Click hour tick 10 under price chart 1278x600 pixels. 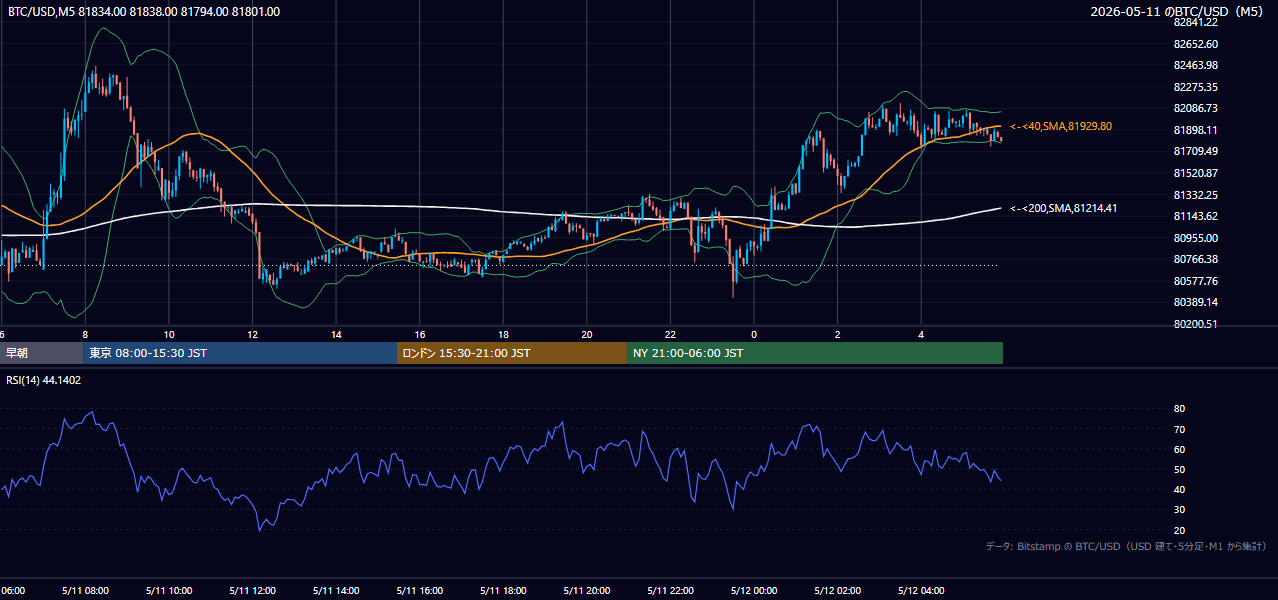coord(169,335)
